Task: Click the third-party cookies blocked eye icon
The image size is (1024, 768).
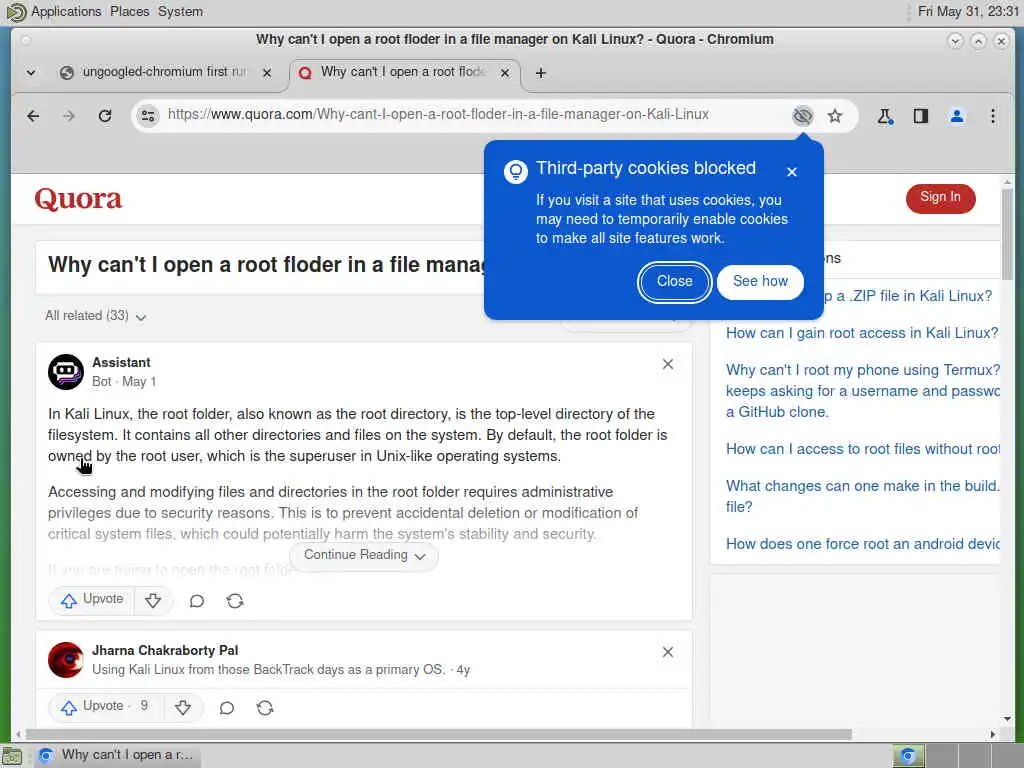Action: pyautogui.click(x=803, y=116)
